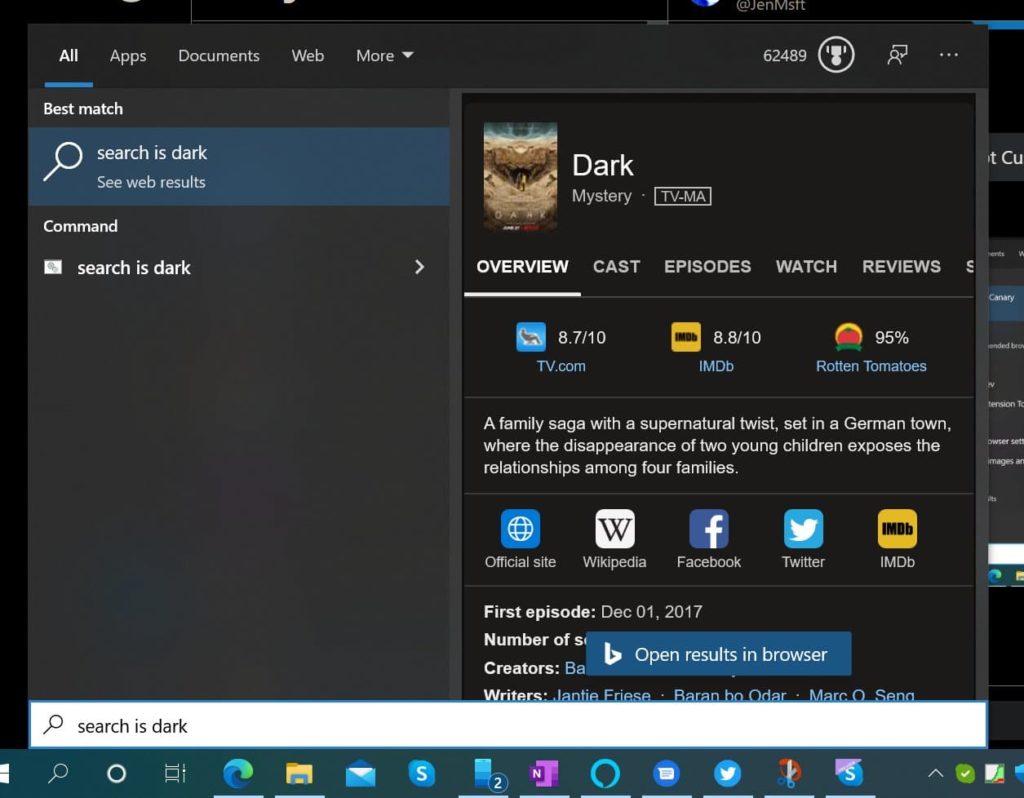Open the Official site globe icon

pyautogui.click(x=520, y=528)
